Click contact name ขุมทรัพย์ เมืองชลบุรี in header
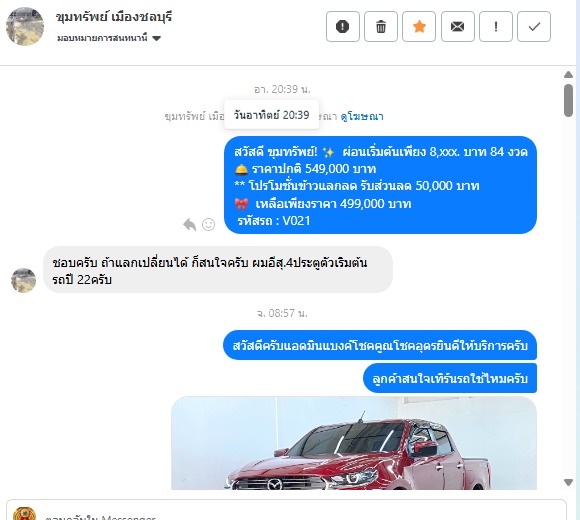The image size is (580, 520). [114, 17]
